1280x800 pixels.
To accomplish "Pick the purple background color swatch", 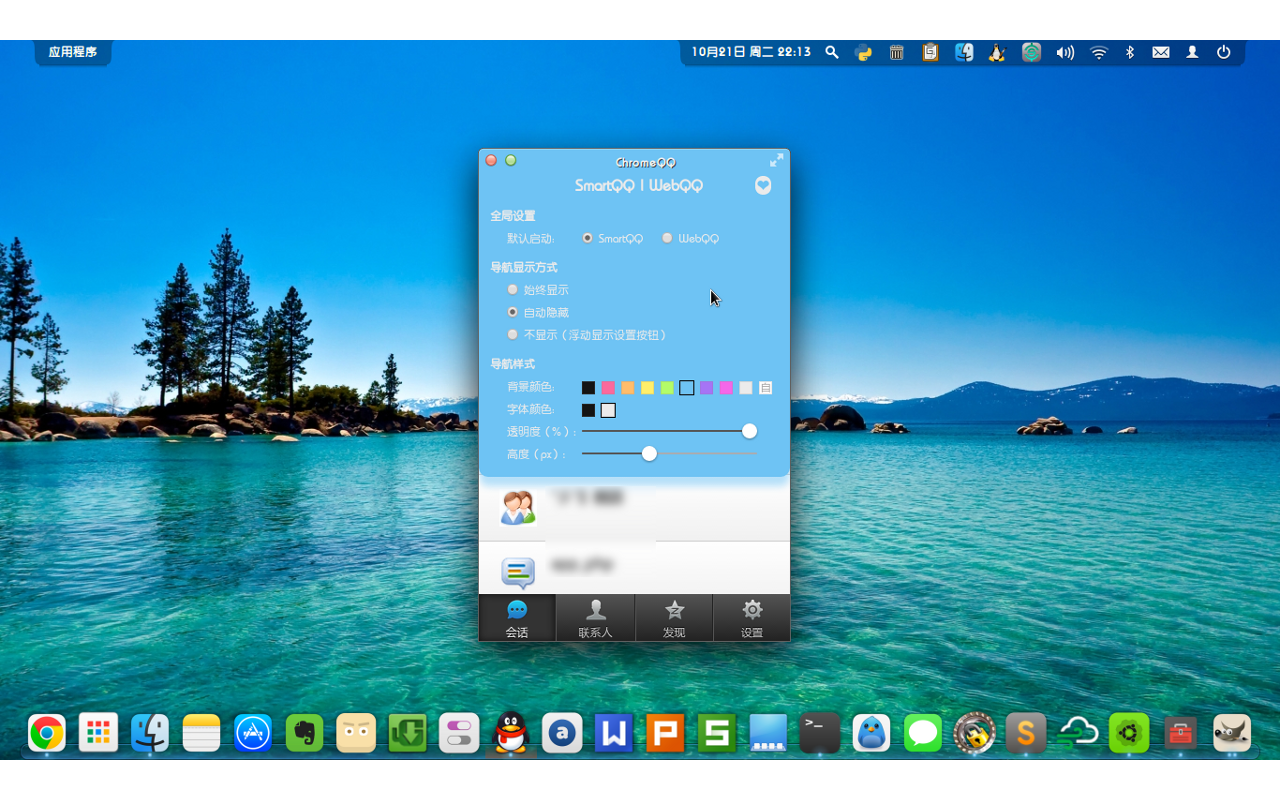I will (x=706, y=388).
